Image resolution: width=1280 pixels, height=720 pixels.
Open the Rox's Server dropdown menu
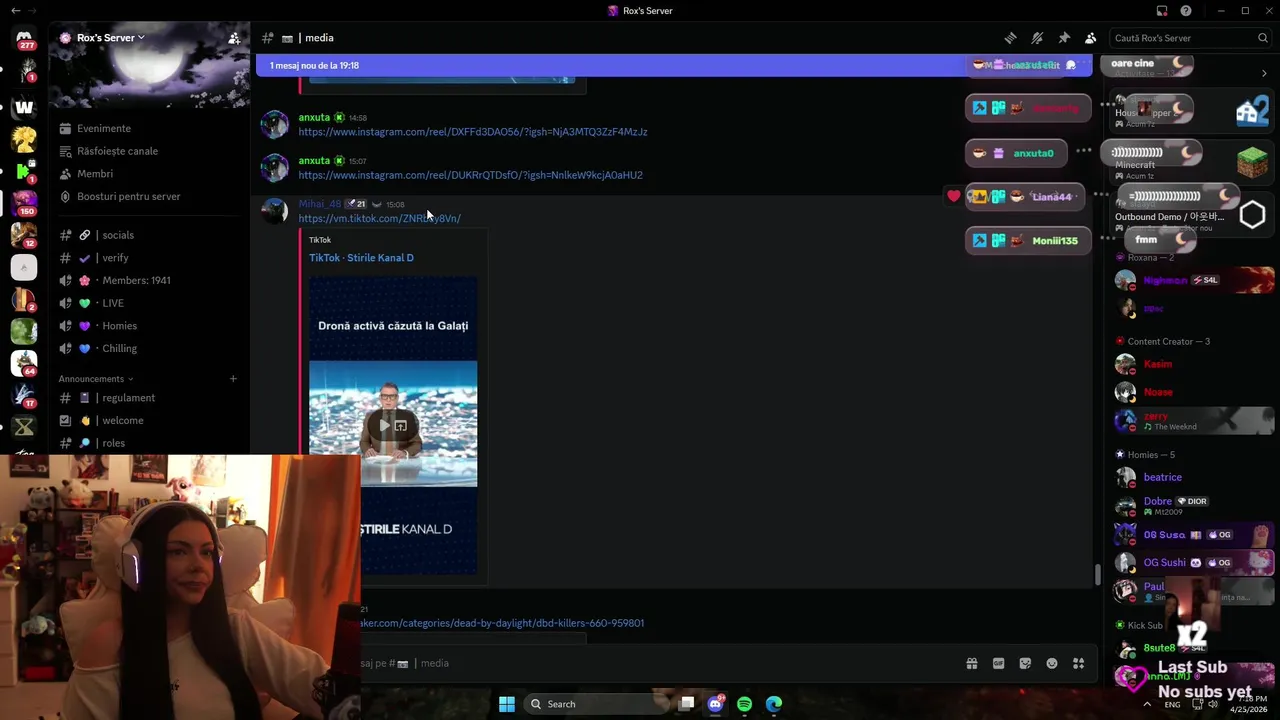[110, 38]
